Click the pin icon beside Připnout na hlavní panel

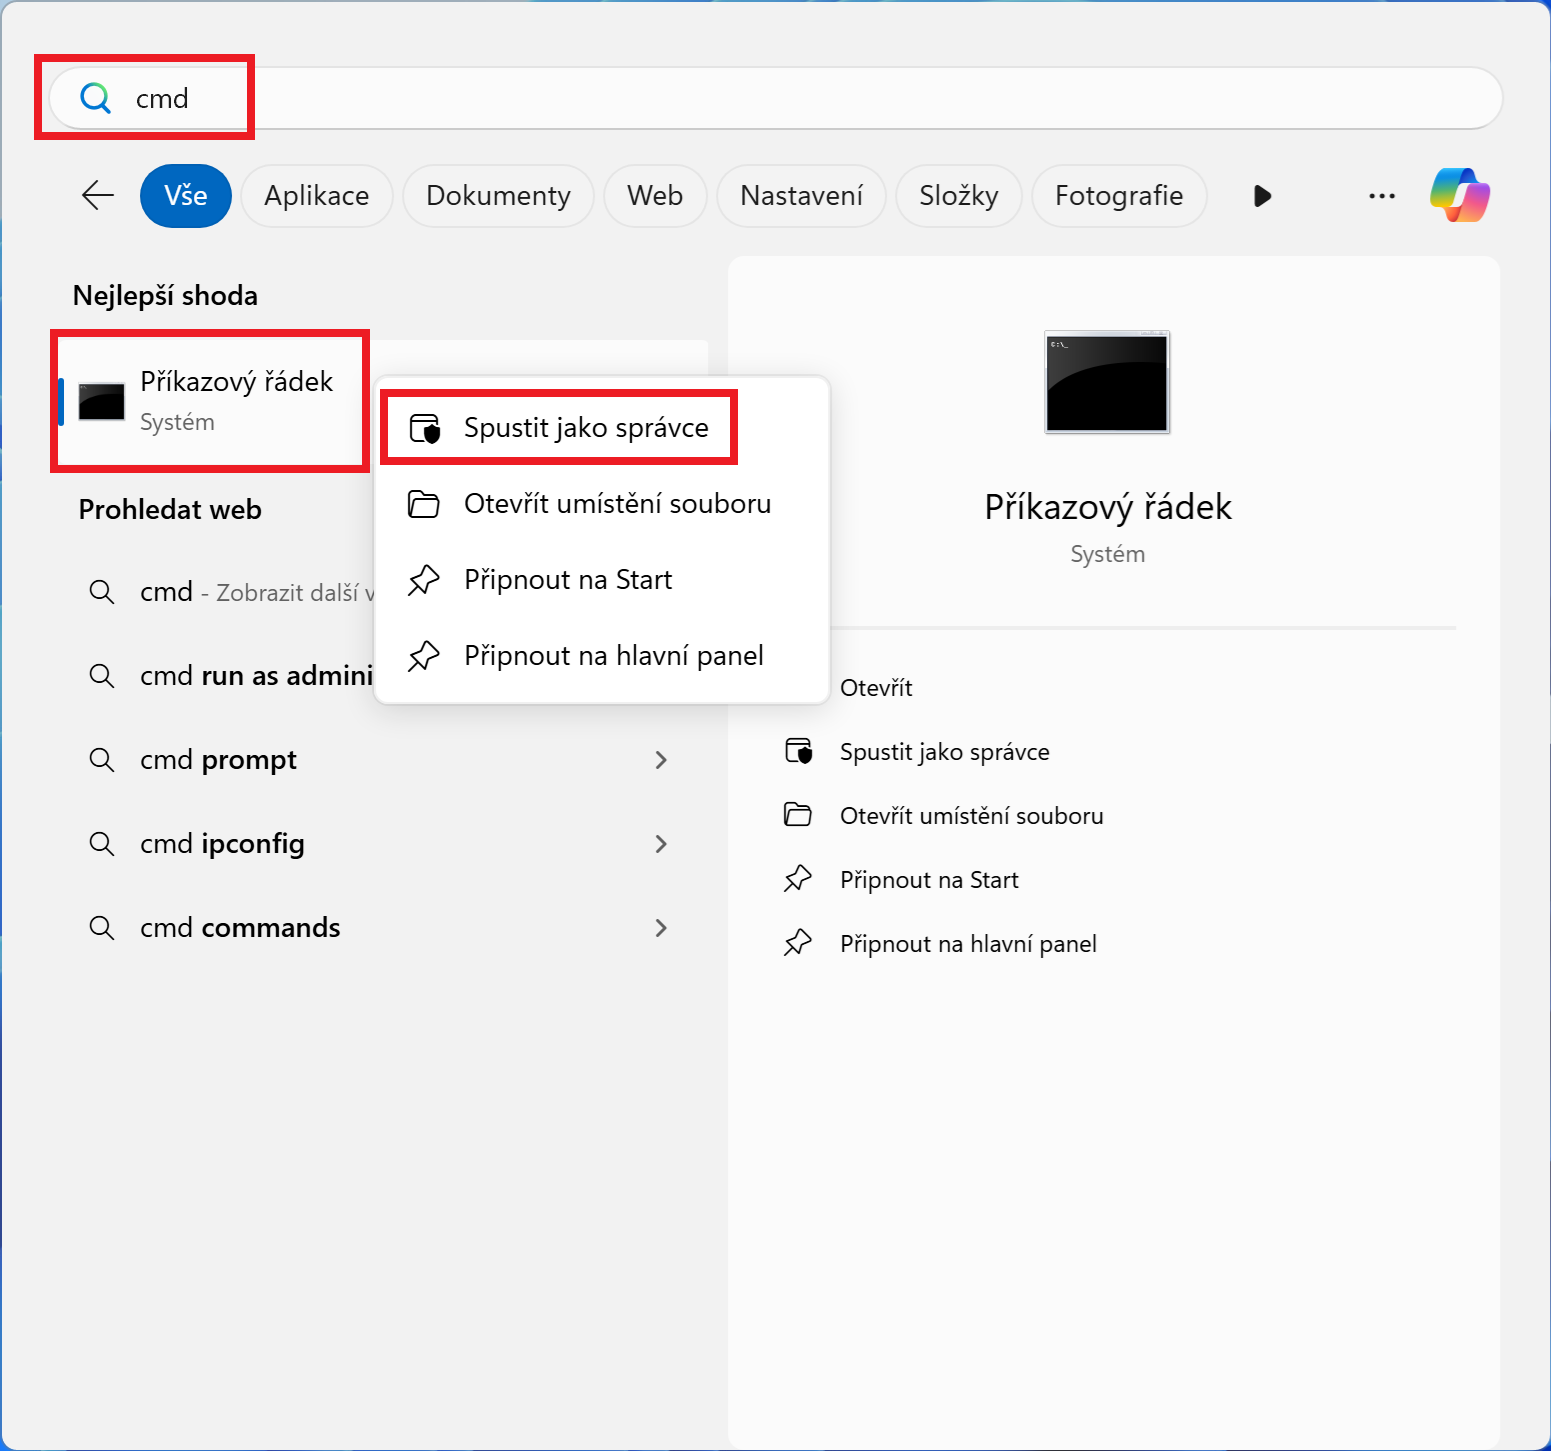click(x=424, y=656)
